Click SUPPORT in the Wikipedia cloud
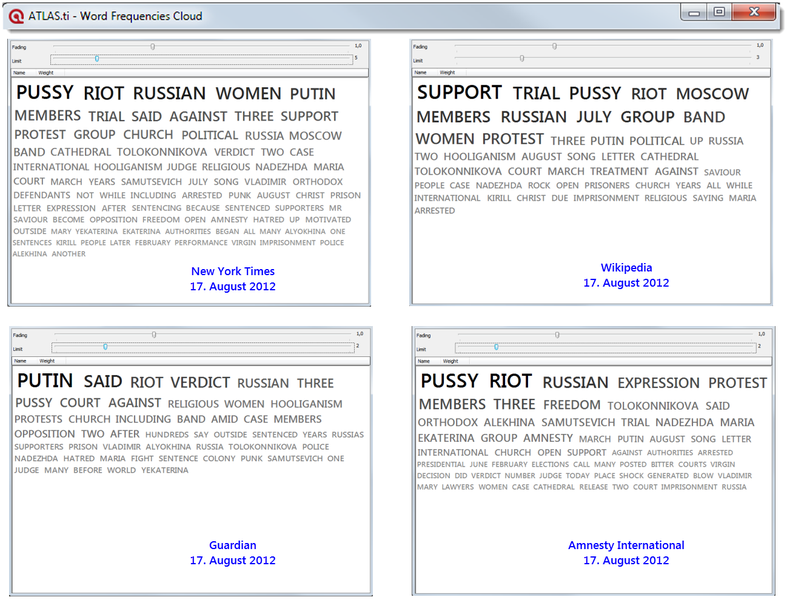 (x=459, y=93)
